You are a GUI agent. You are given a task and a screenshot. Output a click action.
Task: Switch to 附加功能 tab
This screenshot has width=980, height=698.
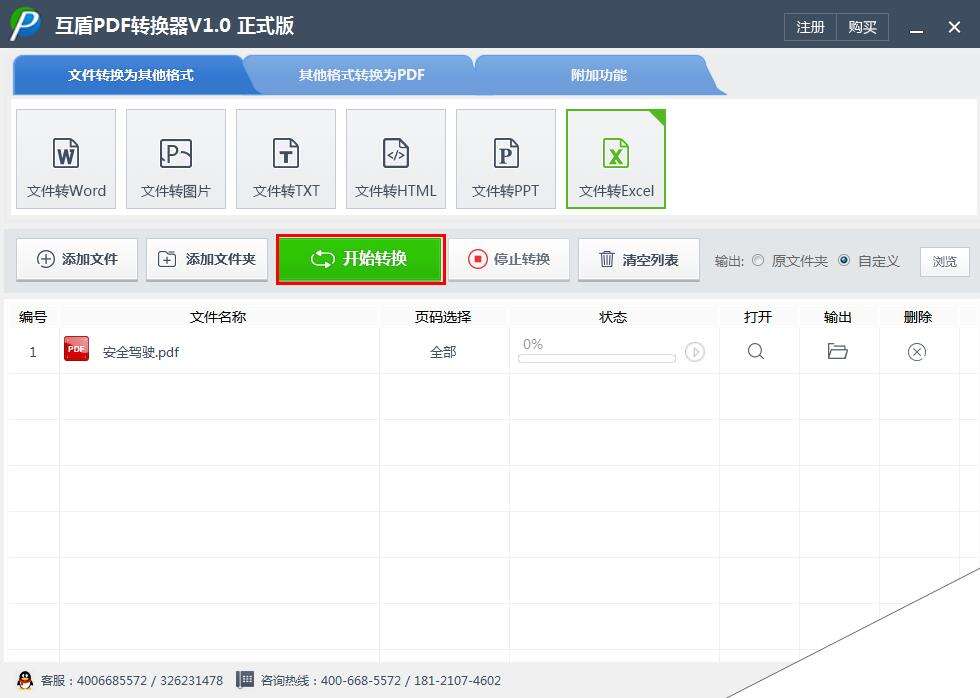tap(598, 75)
